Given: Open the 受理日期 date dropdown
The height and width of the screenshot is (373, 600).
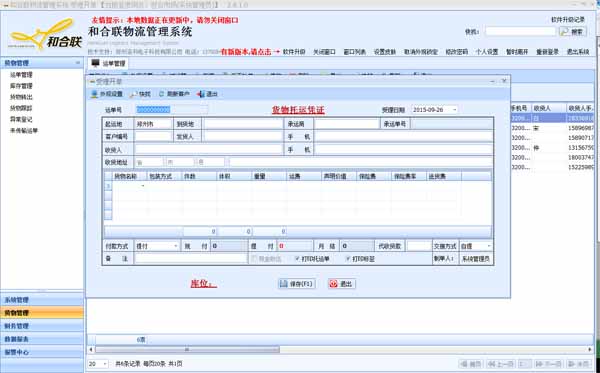Looking at the screenshot, I should tap(454, 110).
